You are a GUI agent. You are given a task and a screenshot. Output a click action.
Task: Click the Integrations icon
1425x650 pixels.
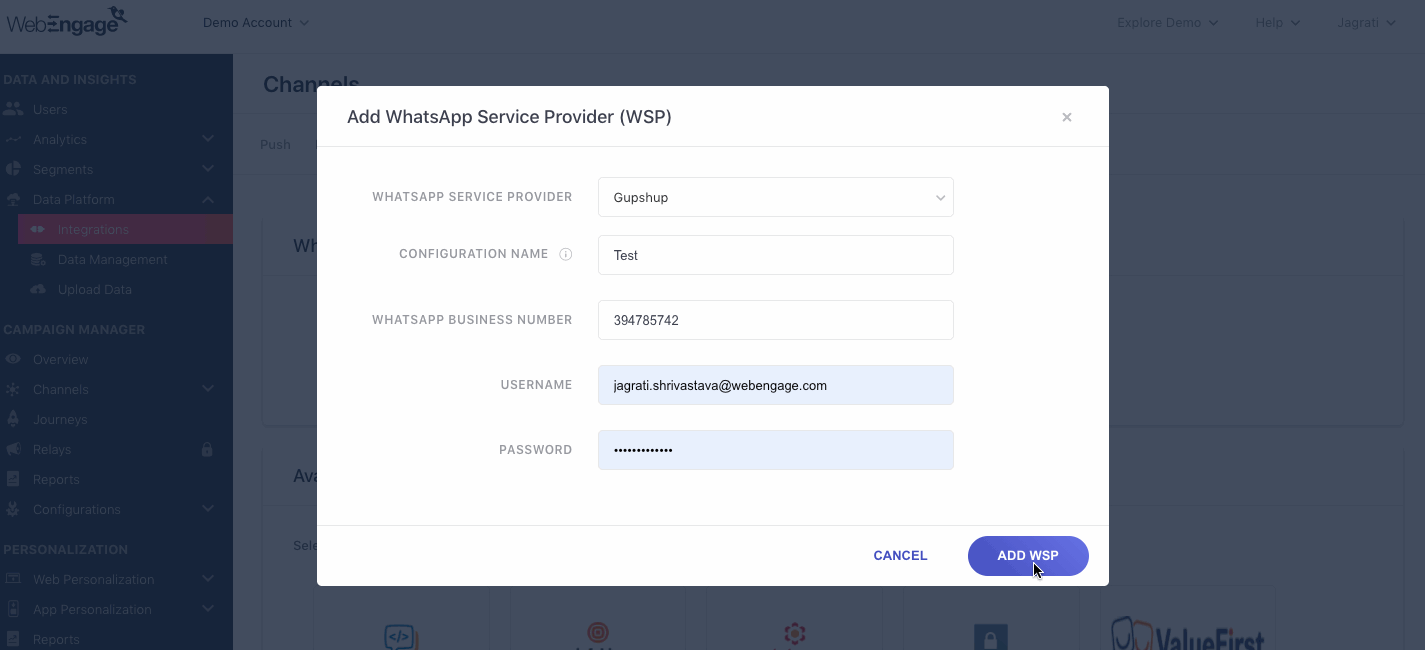pos(38,229)
